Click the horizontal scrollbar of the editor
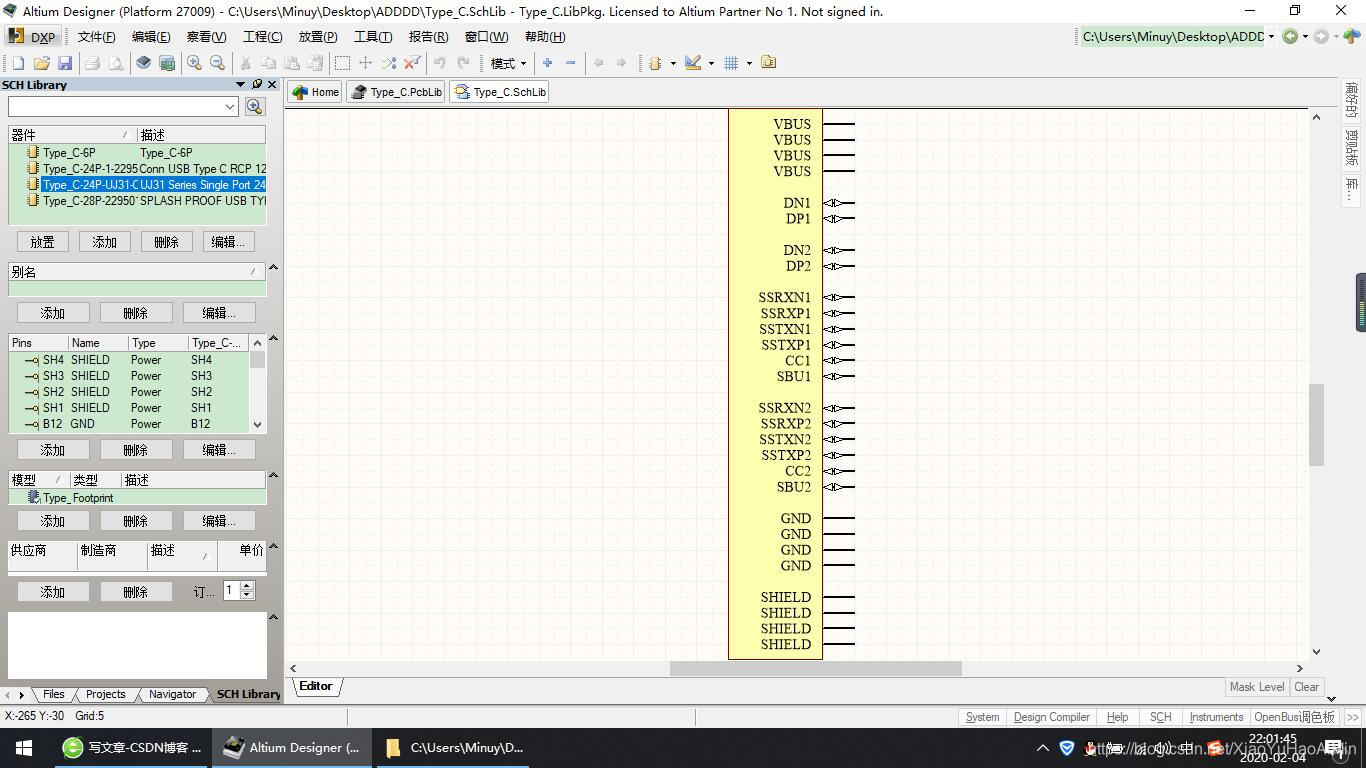 pyautogui.click(x=815, y=668)
